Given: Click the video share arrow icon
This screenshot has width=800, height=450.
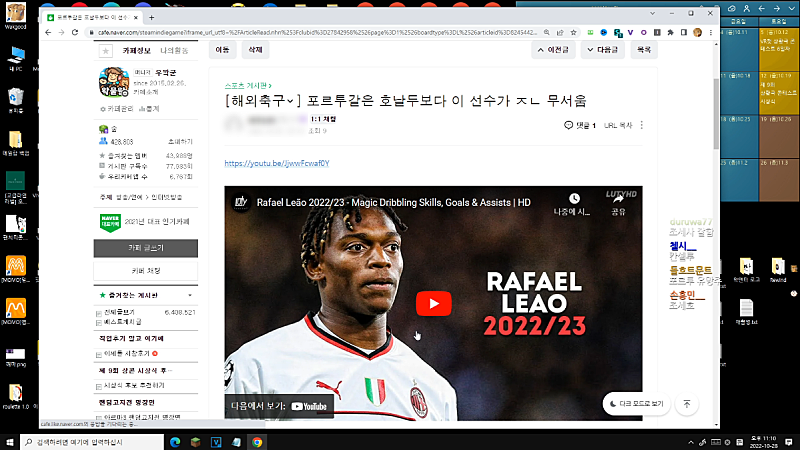Looking at the screenshot, I should 618,199.
